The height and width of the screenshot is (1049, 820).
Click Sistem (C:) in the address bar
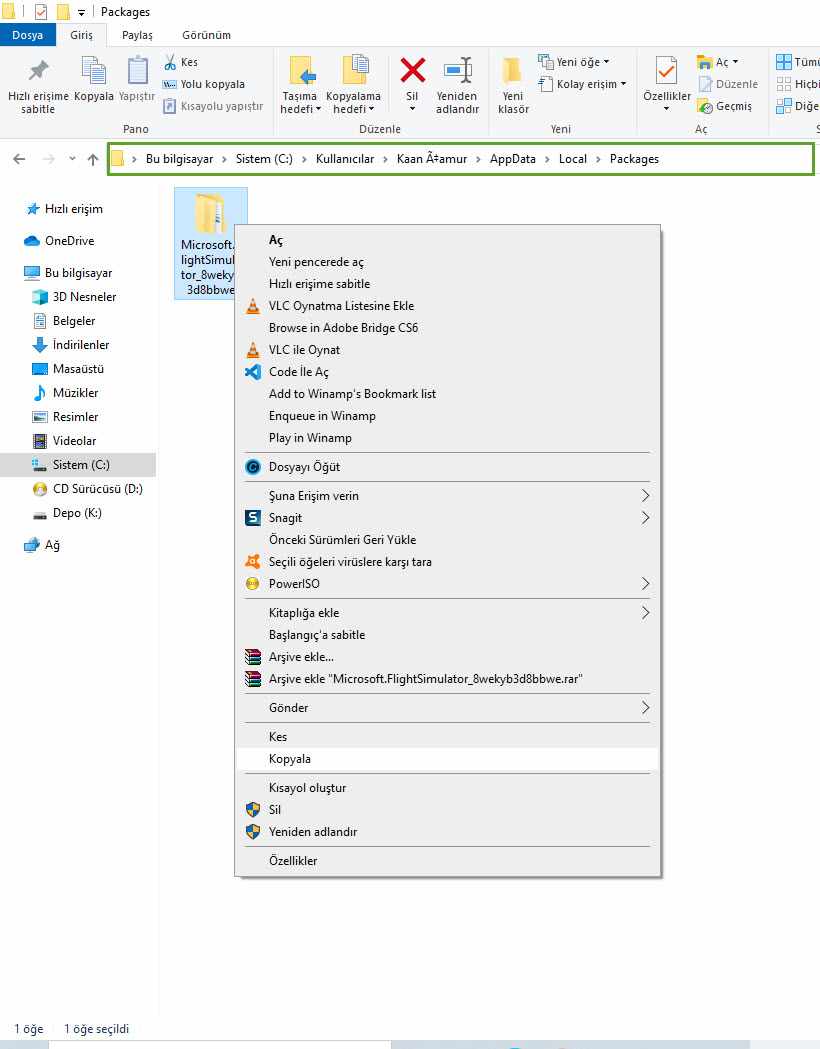pyautogui.click(x=264, y=159)
